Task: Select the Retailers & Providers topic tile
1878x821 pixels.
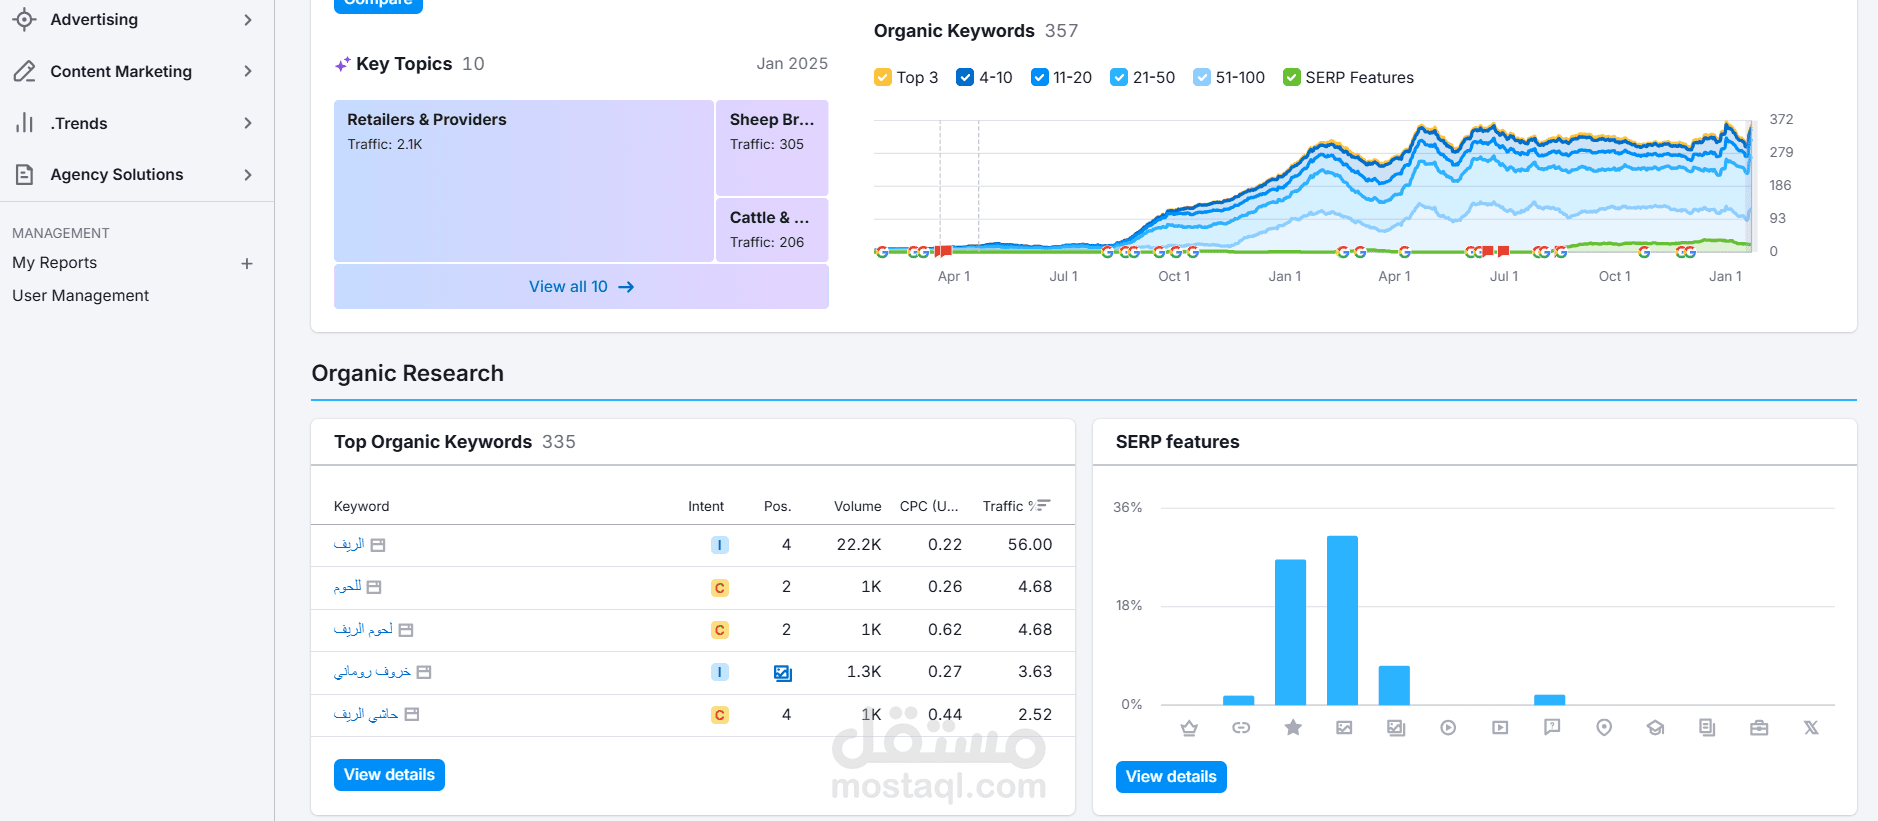Action: (524, 181)
